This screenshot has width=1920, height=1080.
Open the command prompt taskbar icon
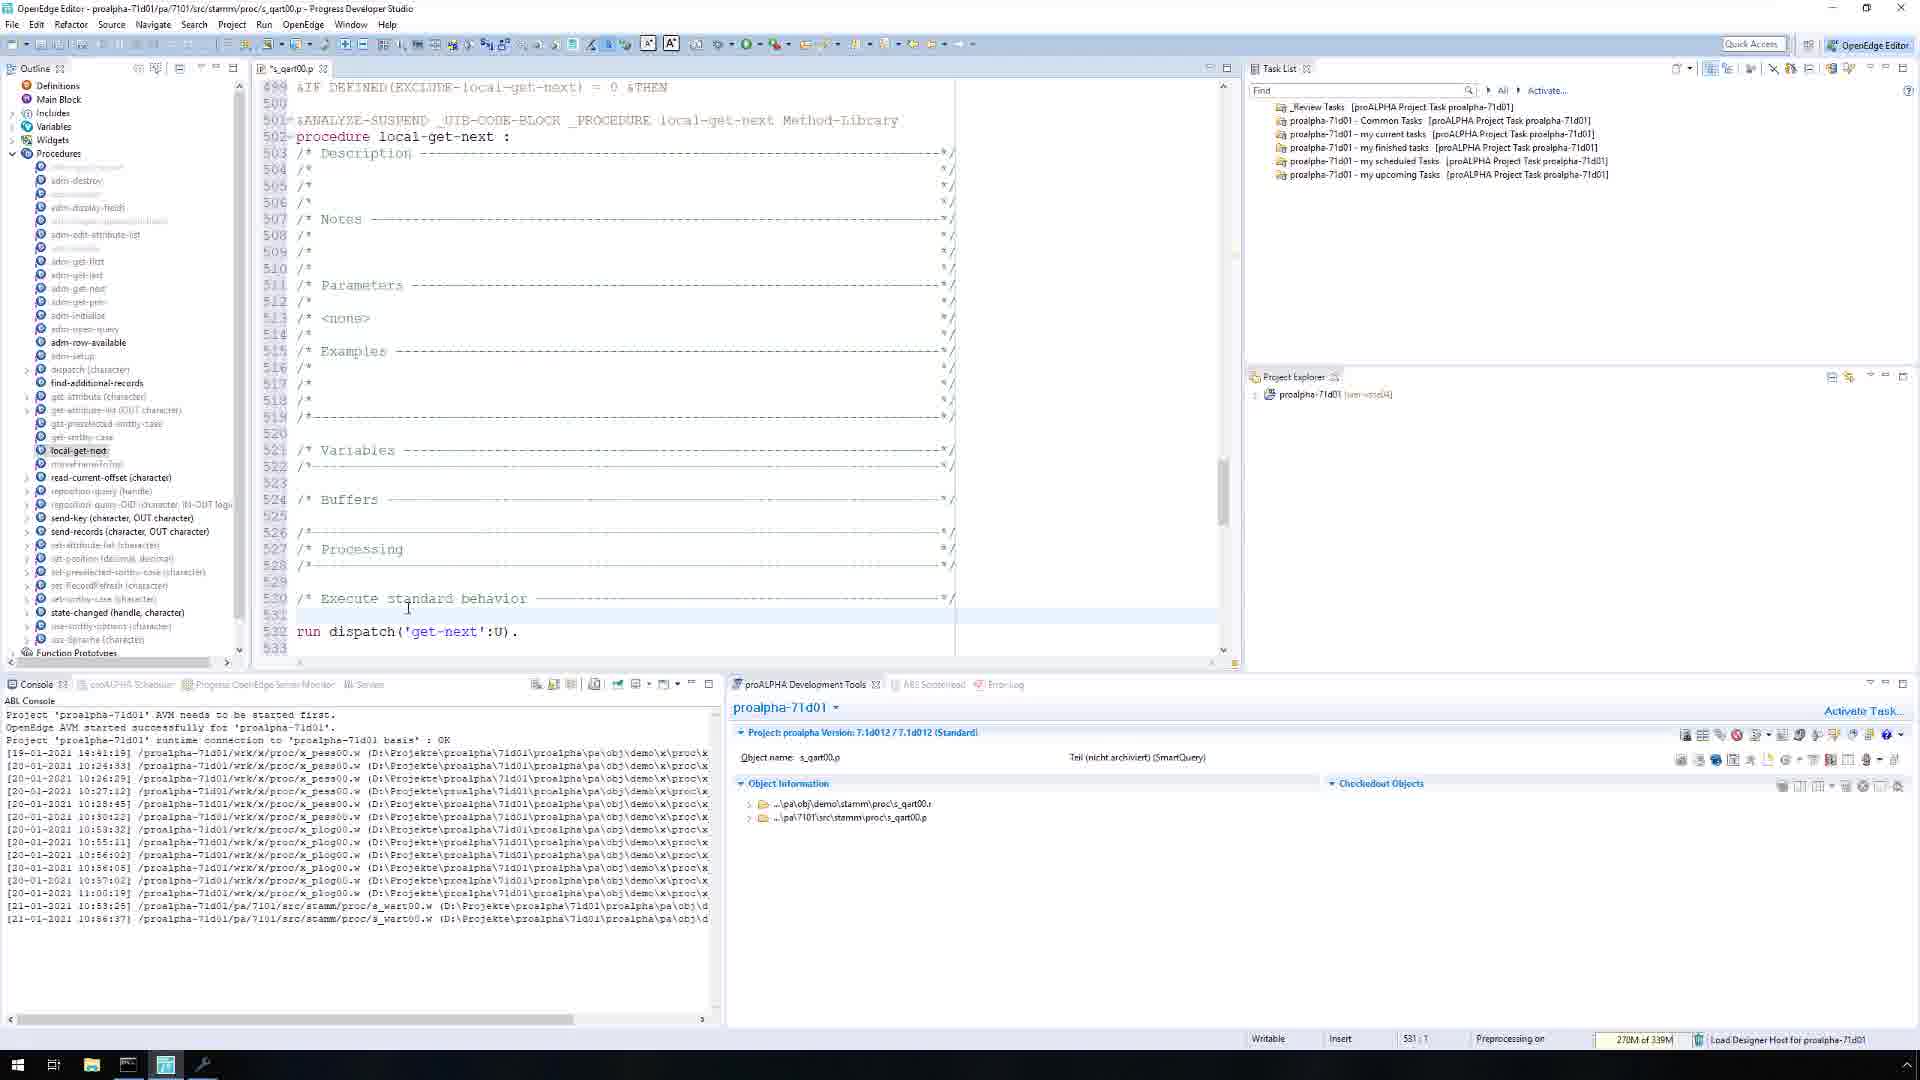tap(128, 1065)
